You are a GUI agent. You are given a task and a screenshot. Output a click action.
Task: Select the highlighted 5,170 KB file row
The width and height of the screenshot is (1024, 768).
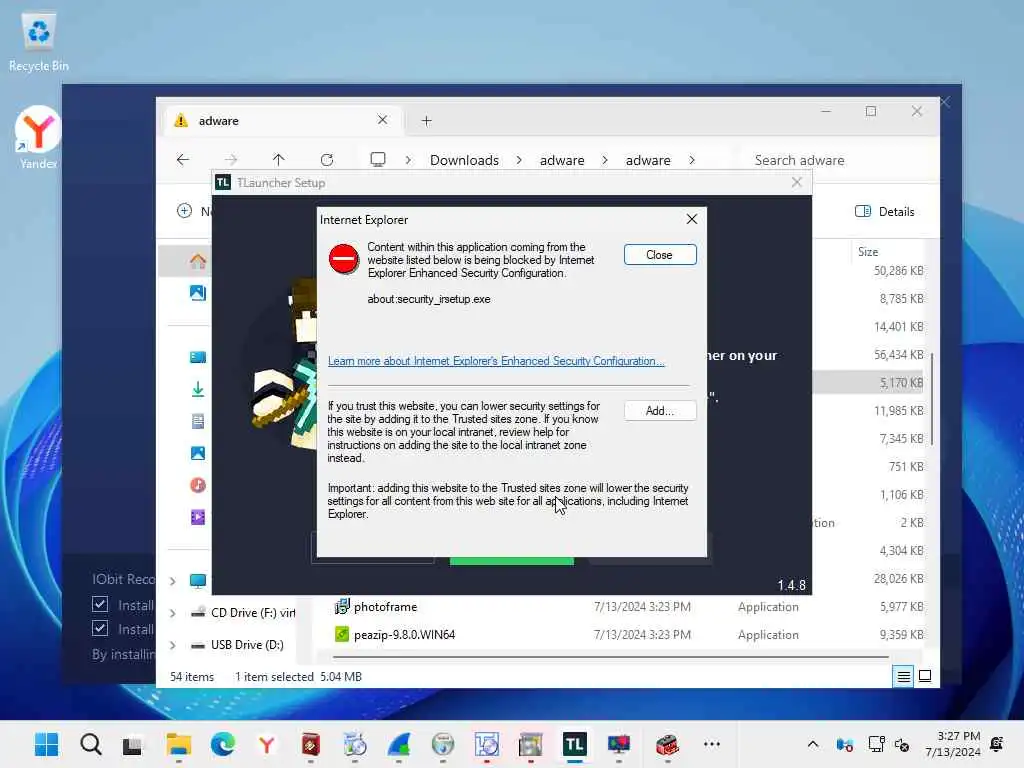click(x=869, y=383)
